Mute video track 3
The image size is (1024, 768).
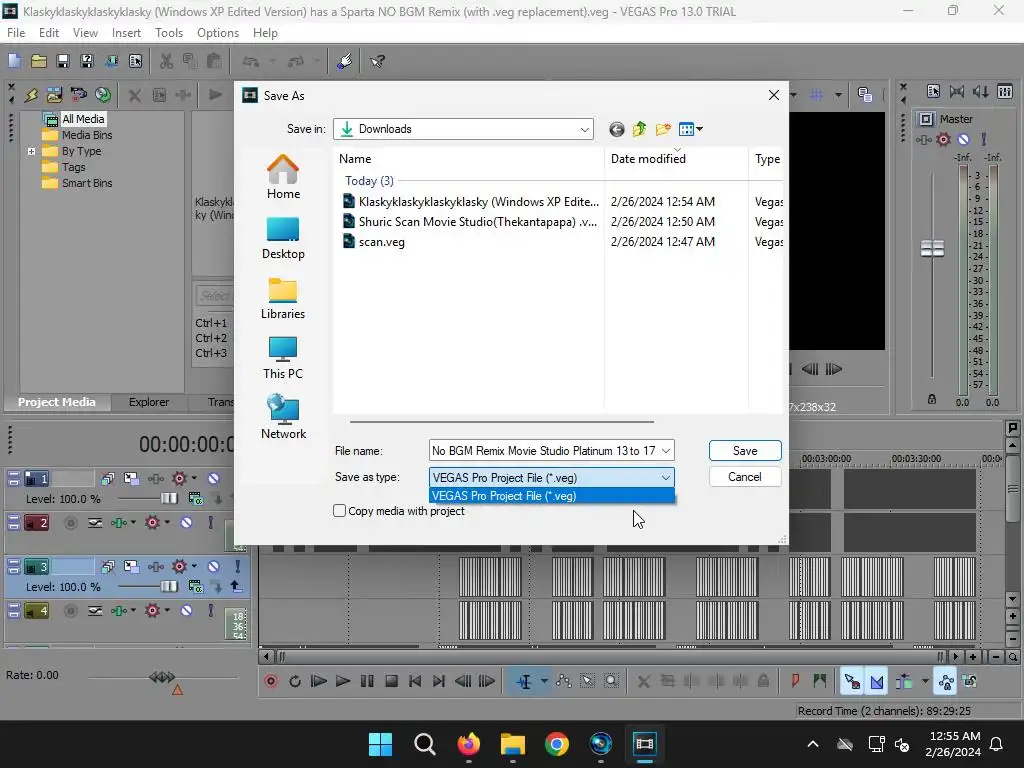click(214, 566)
